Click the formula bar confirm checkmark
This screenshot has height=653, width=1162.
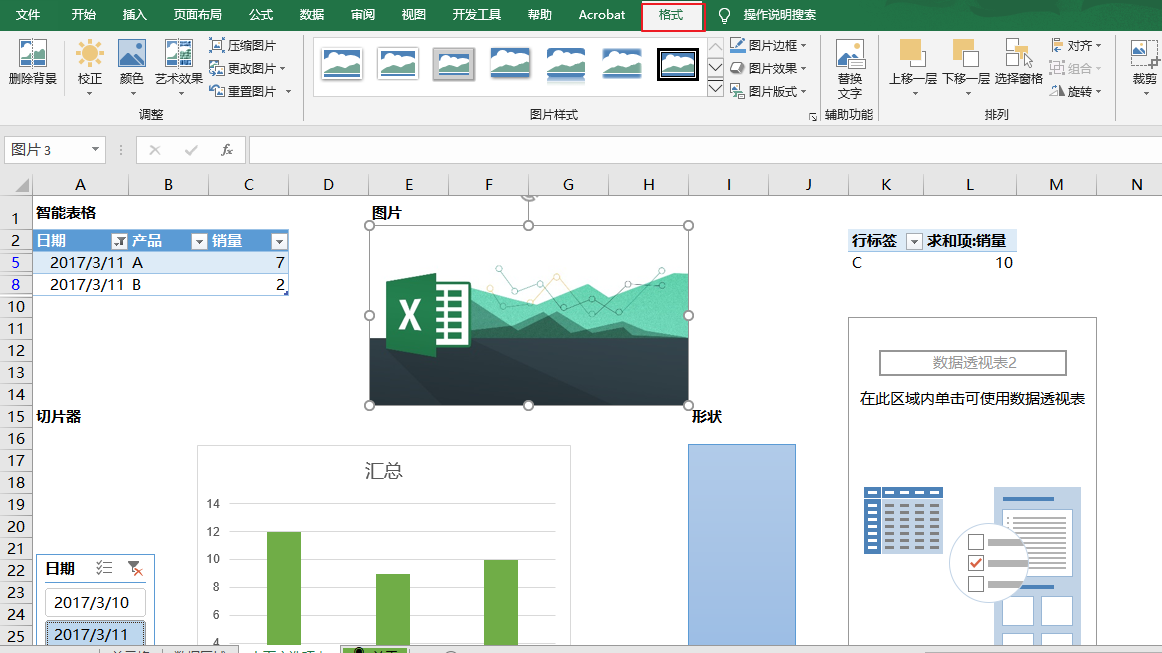coord(191,150)
